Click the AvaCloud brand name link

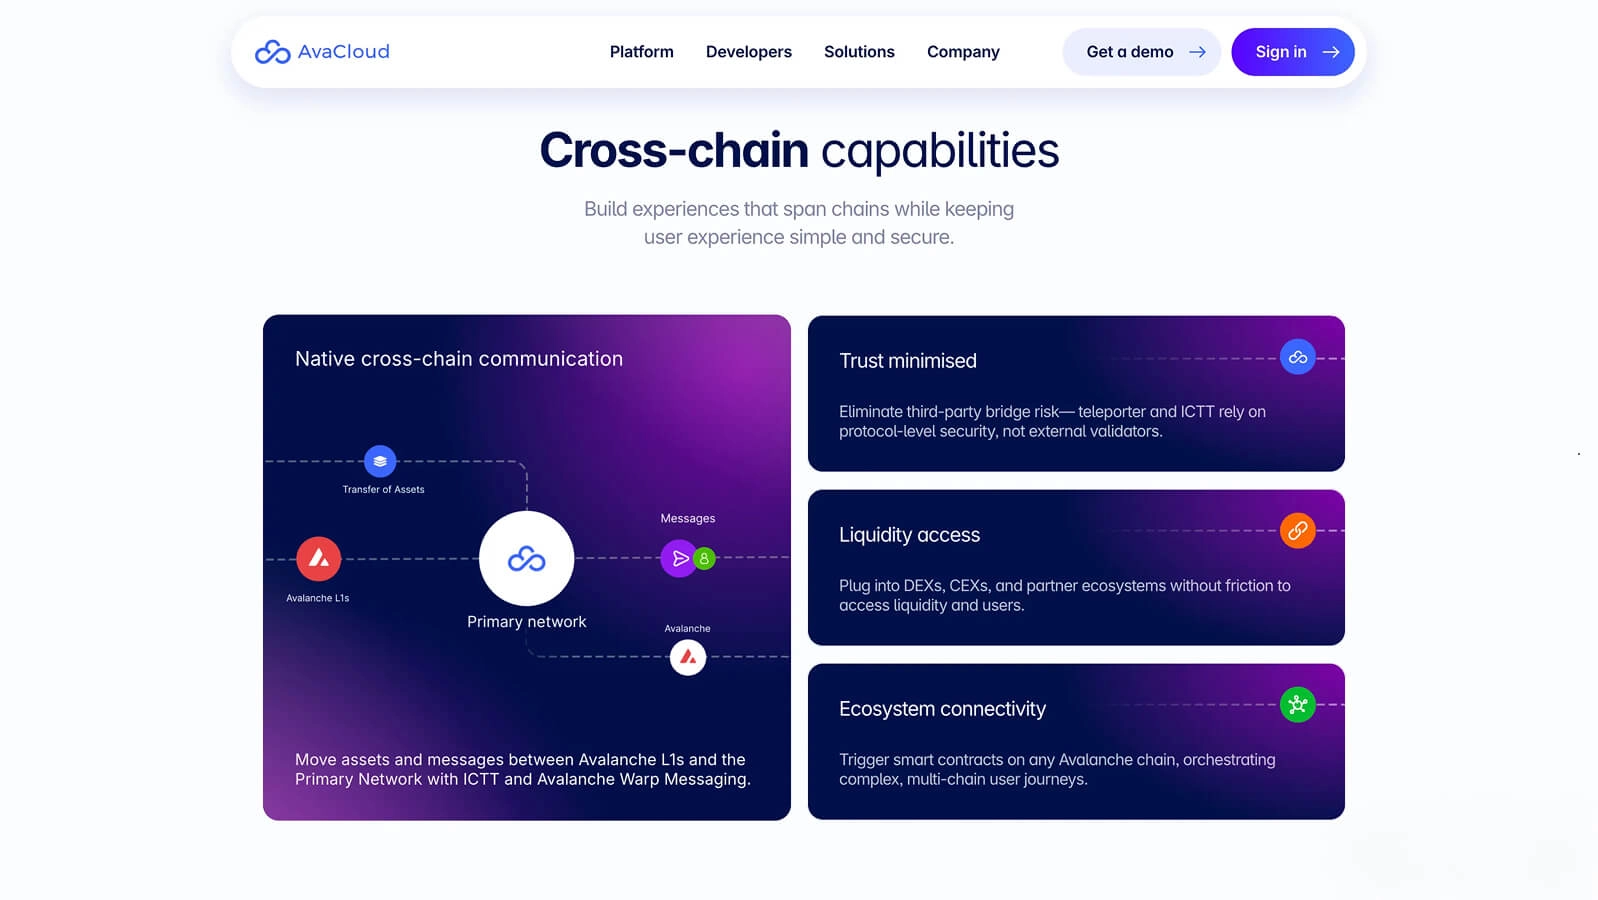click(344, 52)
